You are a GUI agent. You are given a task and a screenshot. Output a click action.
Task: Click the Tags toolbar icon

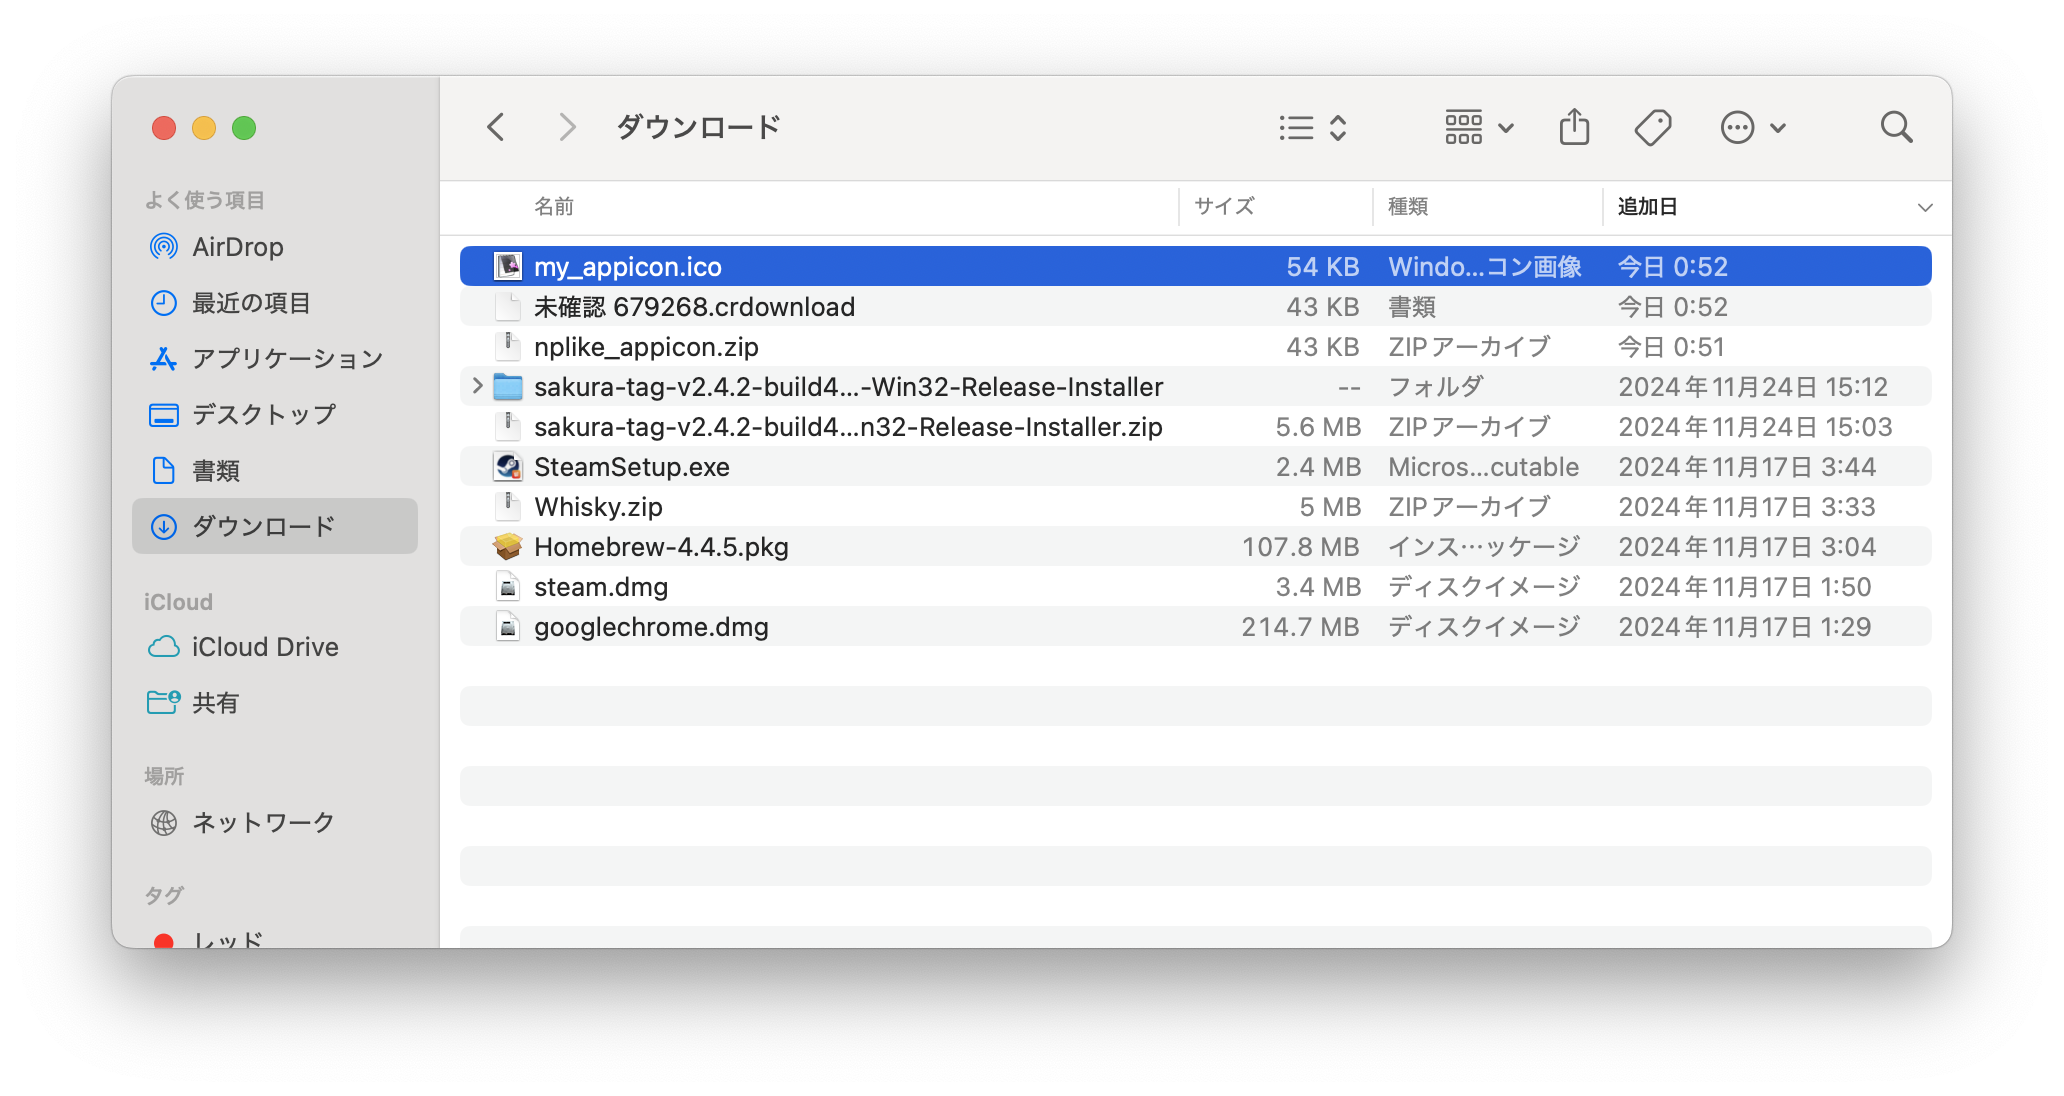point(1652,127)
